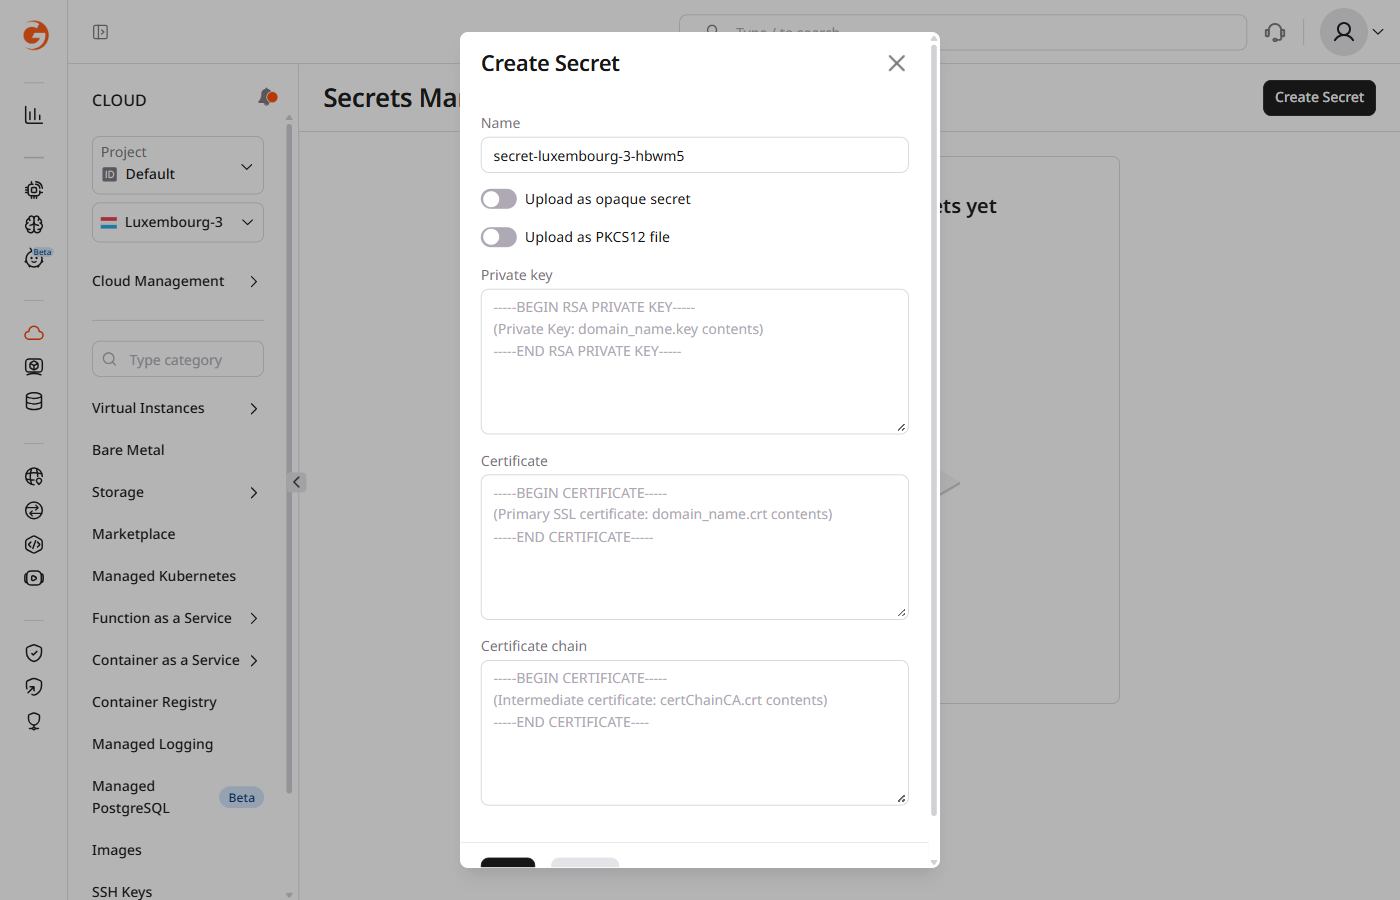1400x900 pixels.
Task: Open Bare Metal in cloud menu
Action: pos(128,450)
